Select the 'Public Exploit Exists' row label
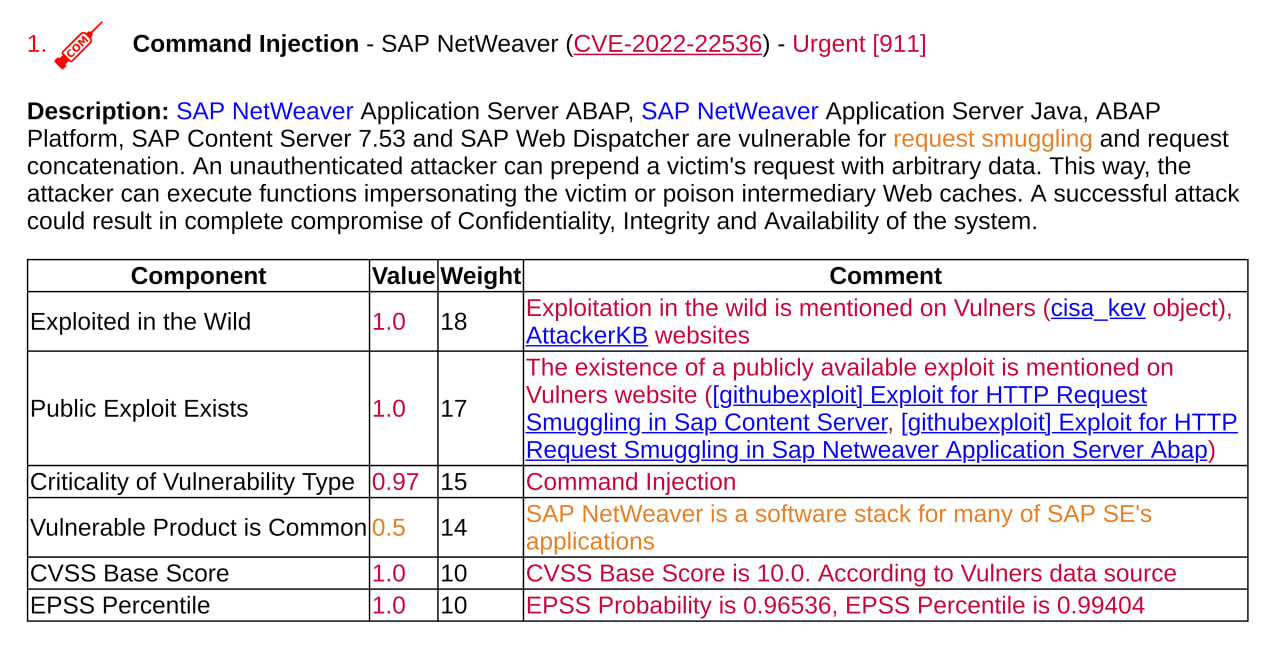Image resolution: width=1280 pixels, height=646 pixels. pos(139,409)
